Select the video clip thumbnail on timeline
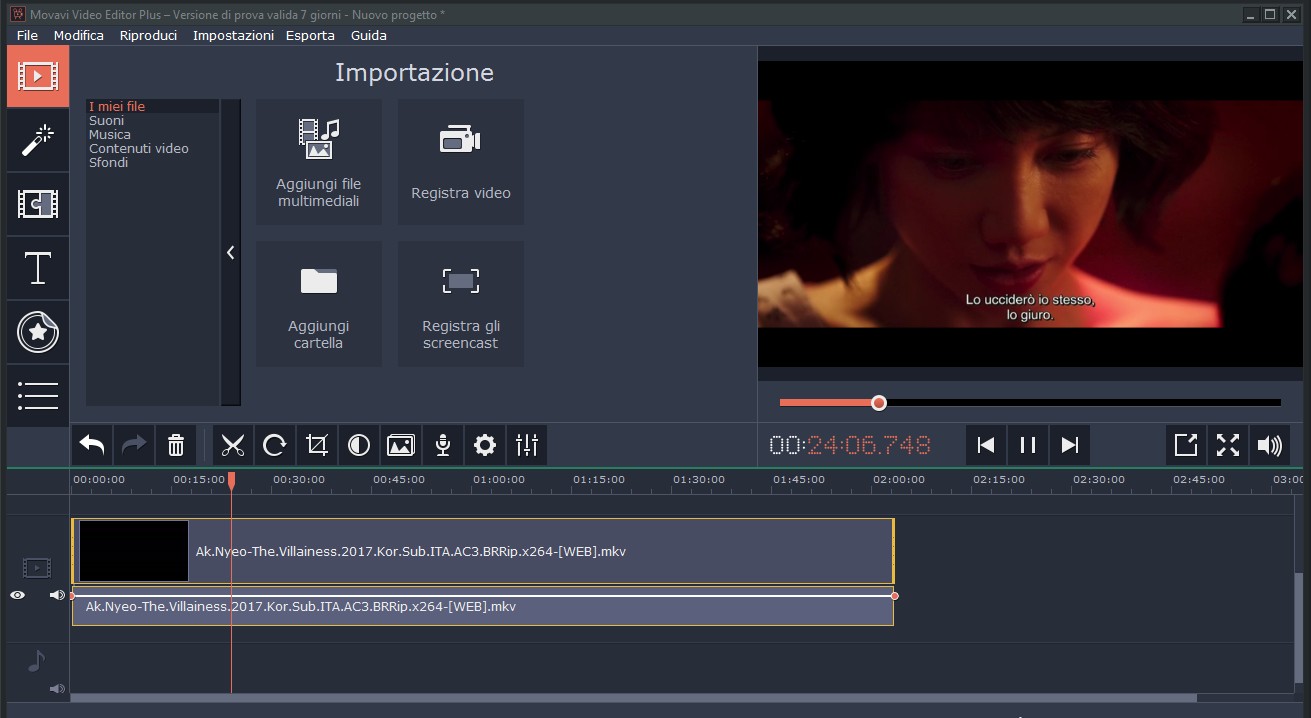The image size is (1311, 718). point(134,551)
